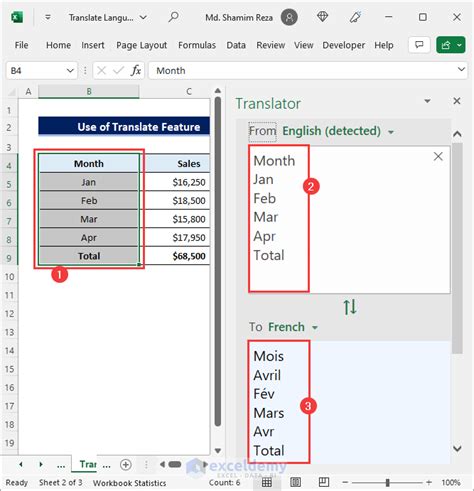Image resolution: width=474 pixels, height=491 pixels.
Task: Click the pen drawing icon in title bar
Action: [x=355, y=17]
